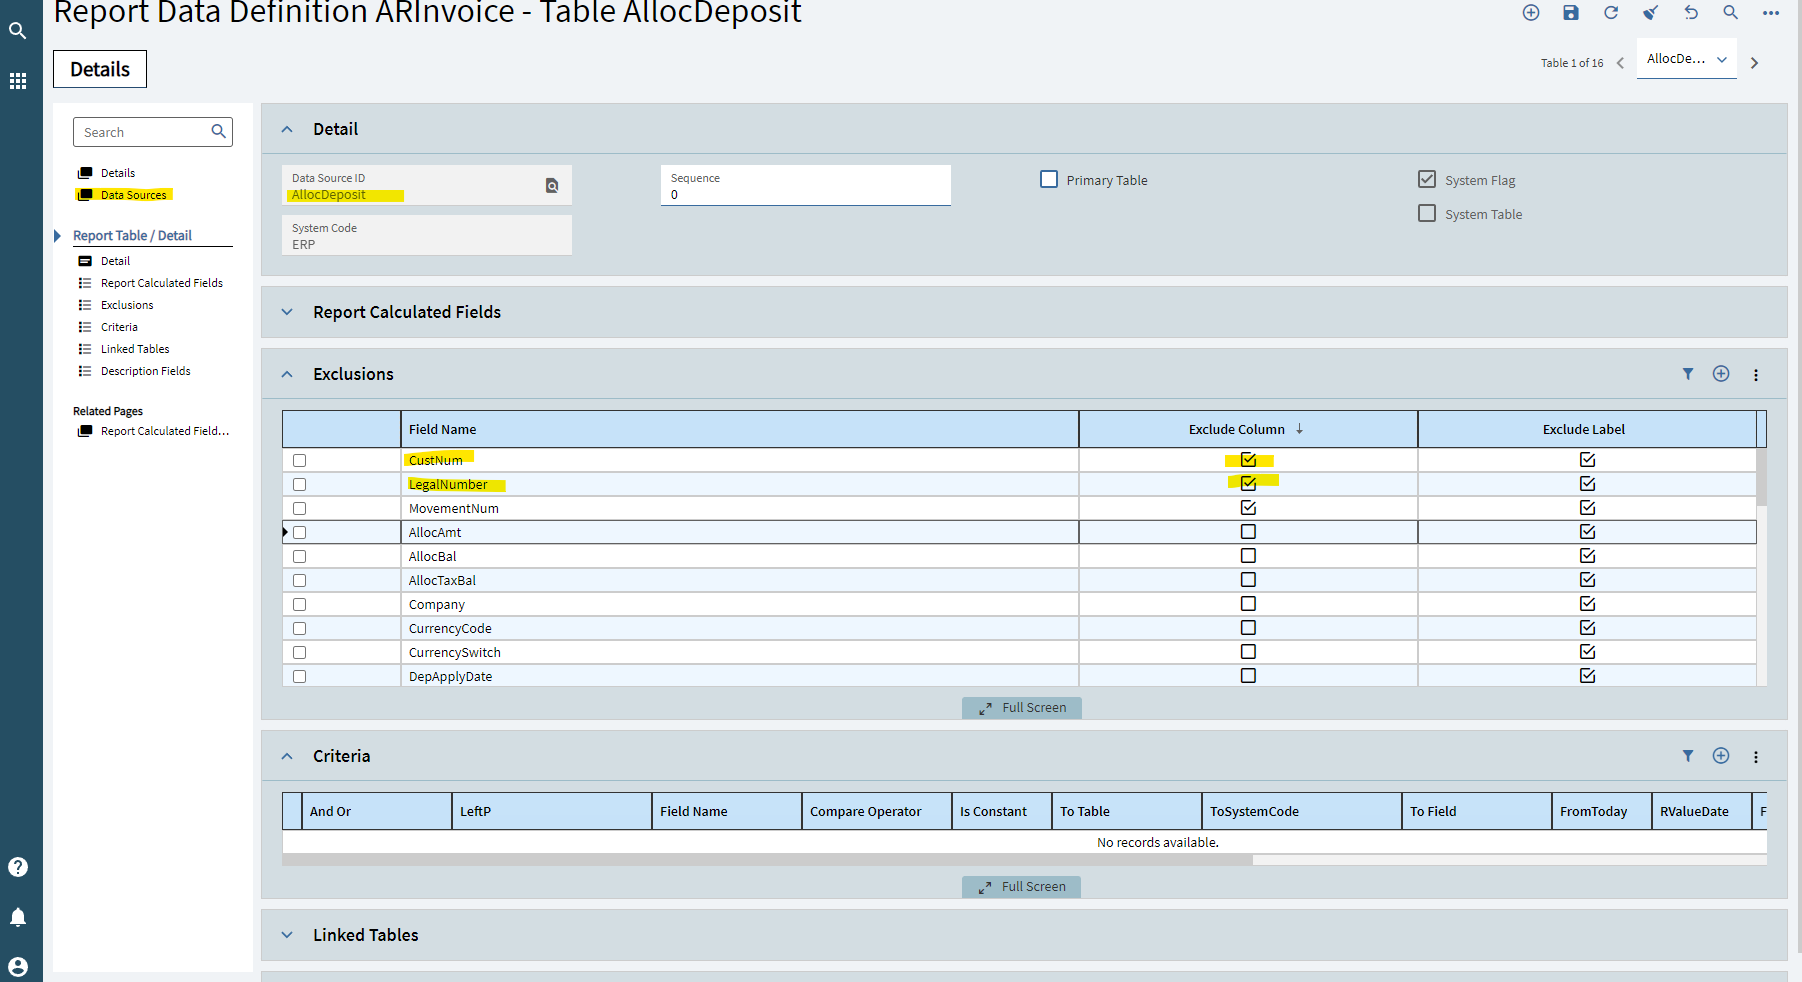The image size is (1802, 982).
Task: Click Full Screen button under Criteria
Action: [x=1022, y=887]
